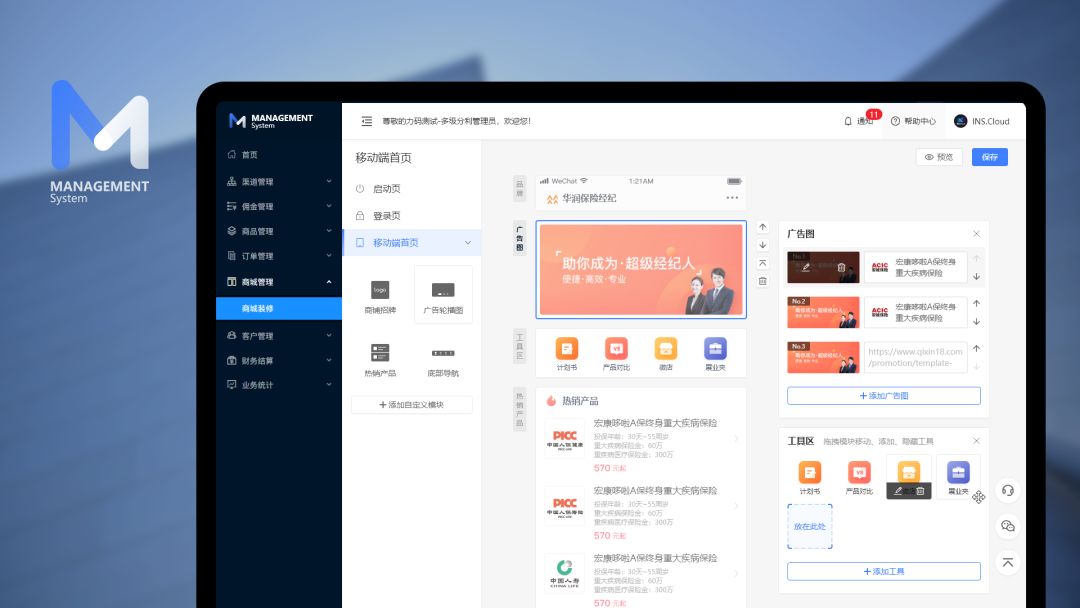
Task: Select 计划书 tool in 工具区 panel
Action: click(809, 478)
